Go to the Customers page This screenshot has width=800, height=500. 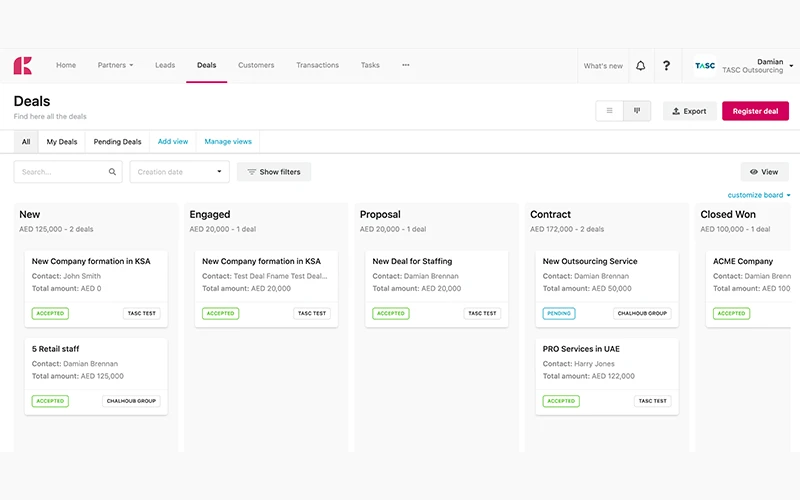tap(256, 65)
